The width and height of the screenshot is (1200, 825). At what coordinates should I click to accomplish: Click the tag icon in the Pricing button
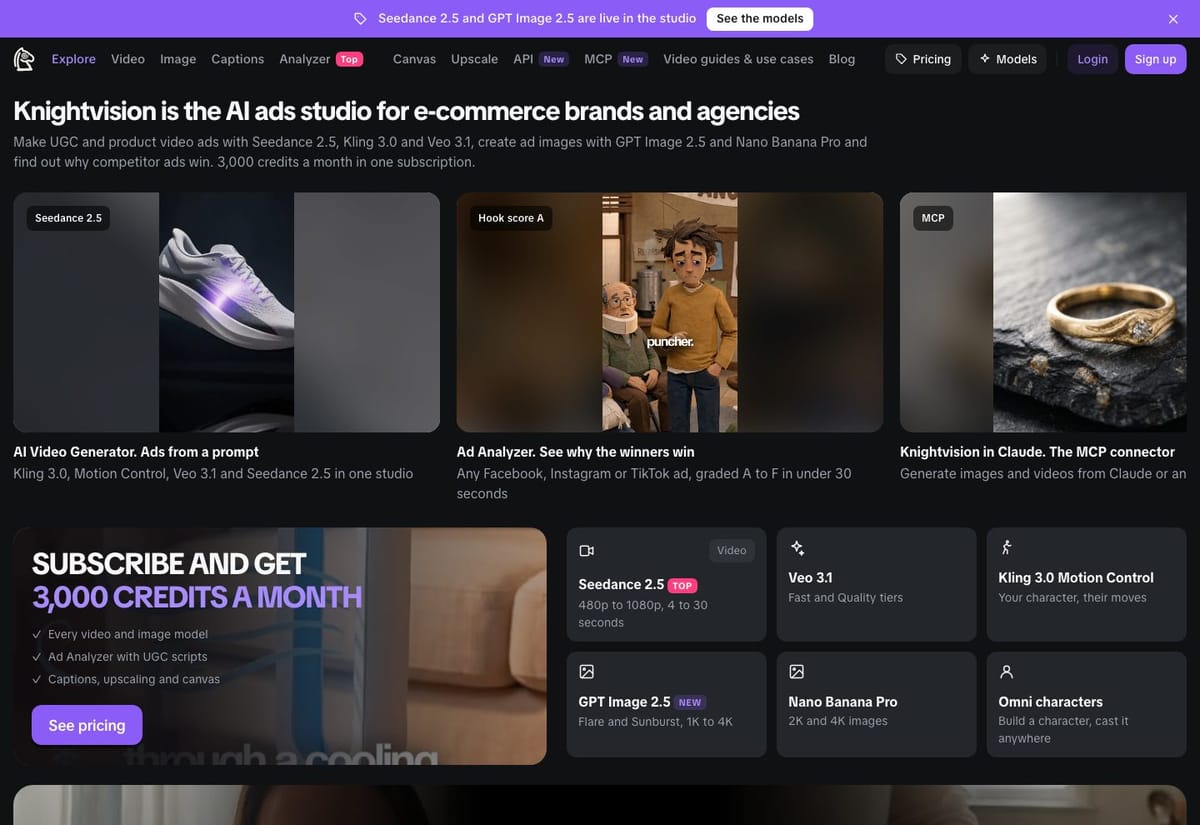pyautogui.click(x=901, y=59)
